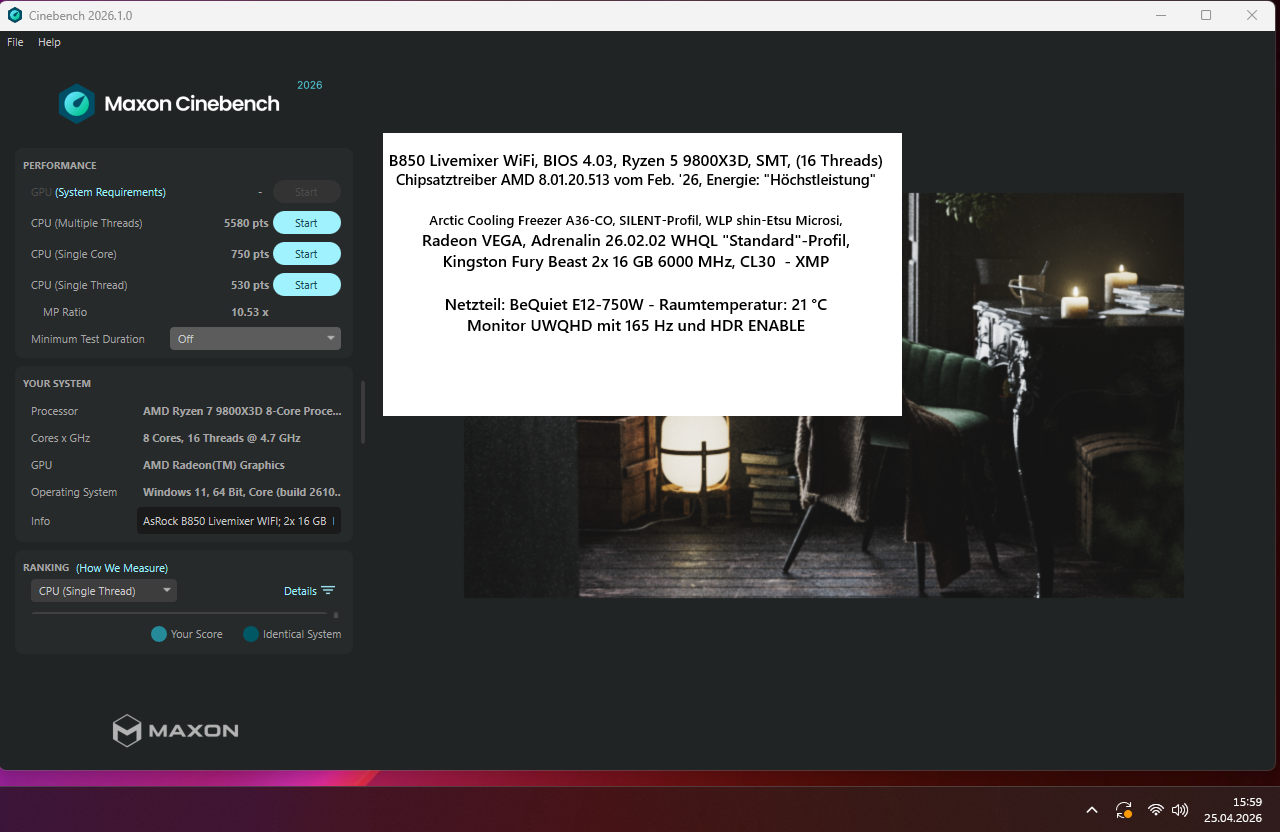Minimize the Cinebench window

1160,15
